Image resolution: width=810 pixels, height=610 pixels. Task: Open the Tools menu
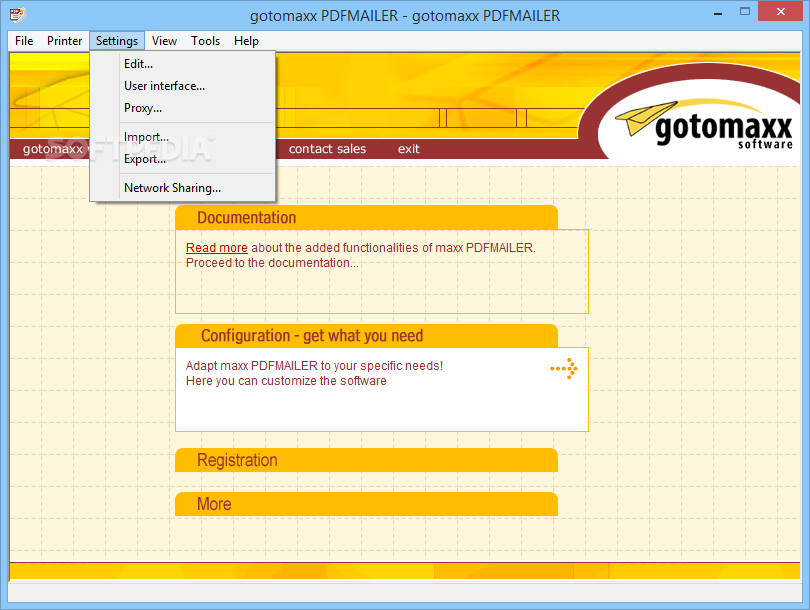[205, 41]
